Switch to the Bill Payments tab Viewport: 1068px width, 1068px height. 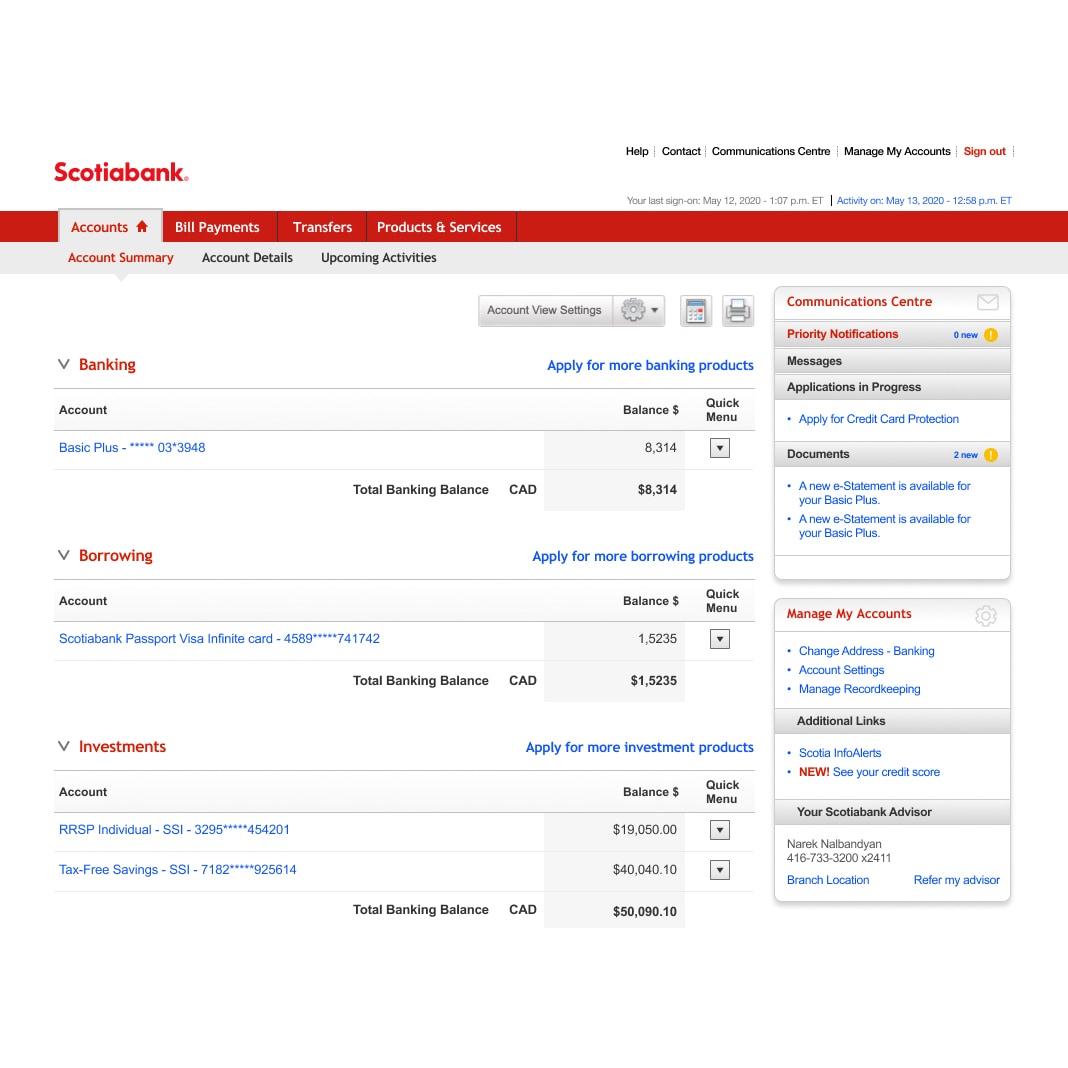point(218,227)
